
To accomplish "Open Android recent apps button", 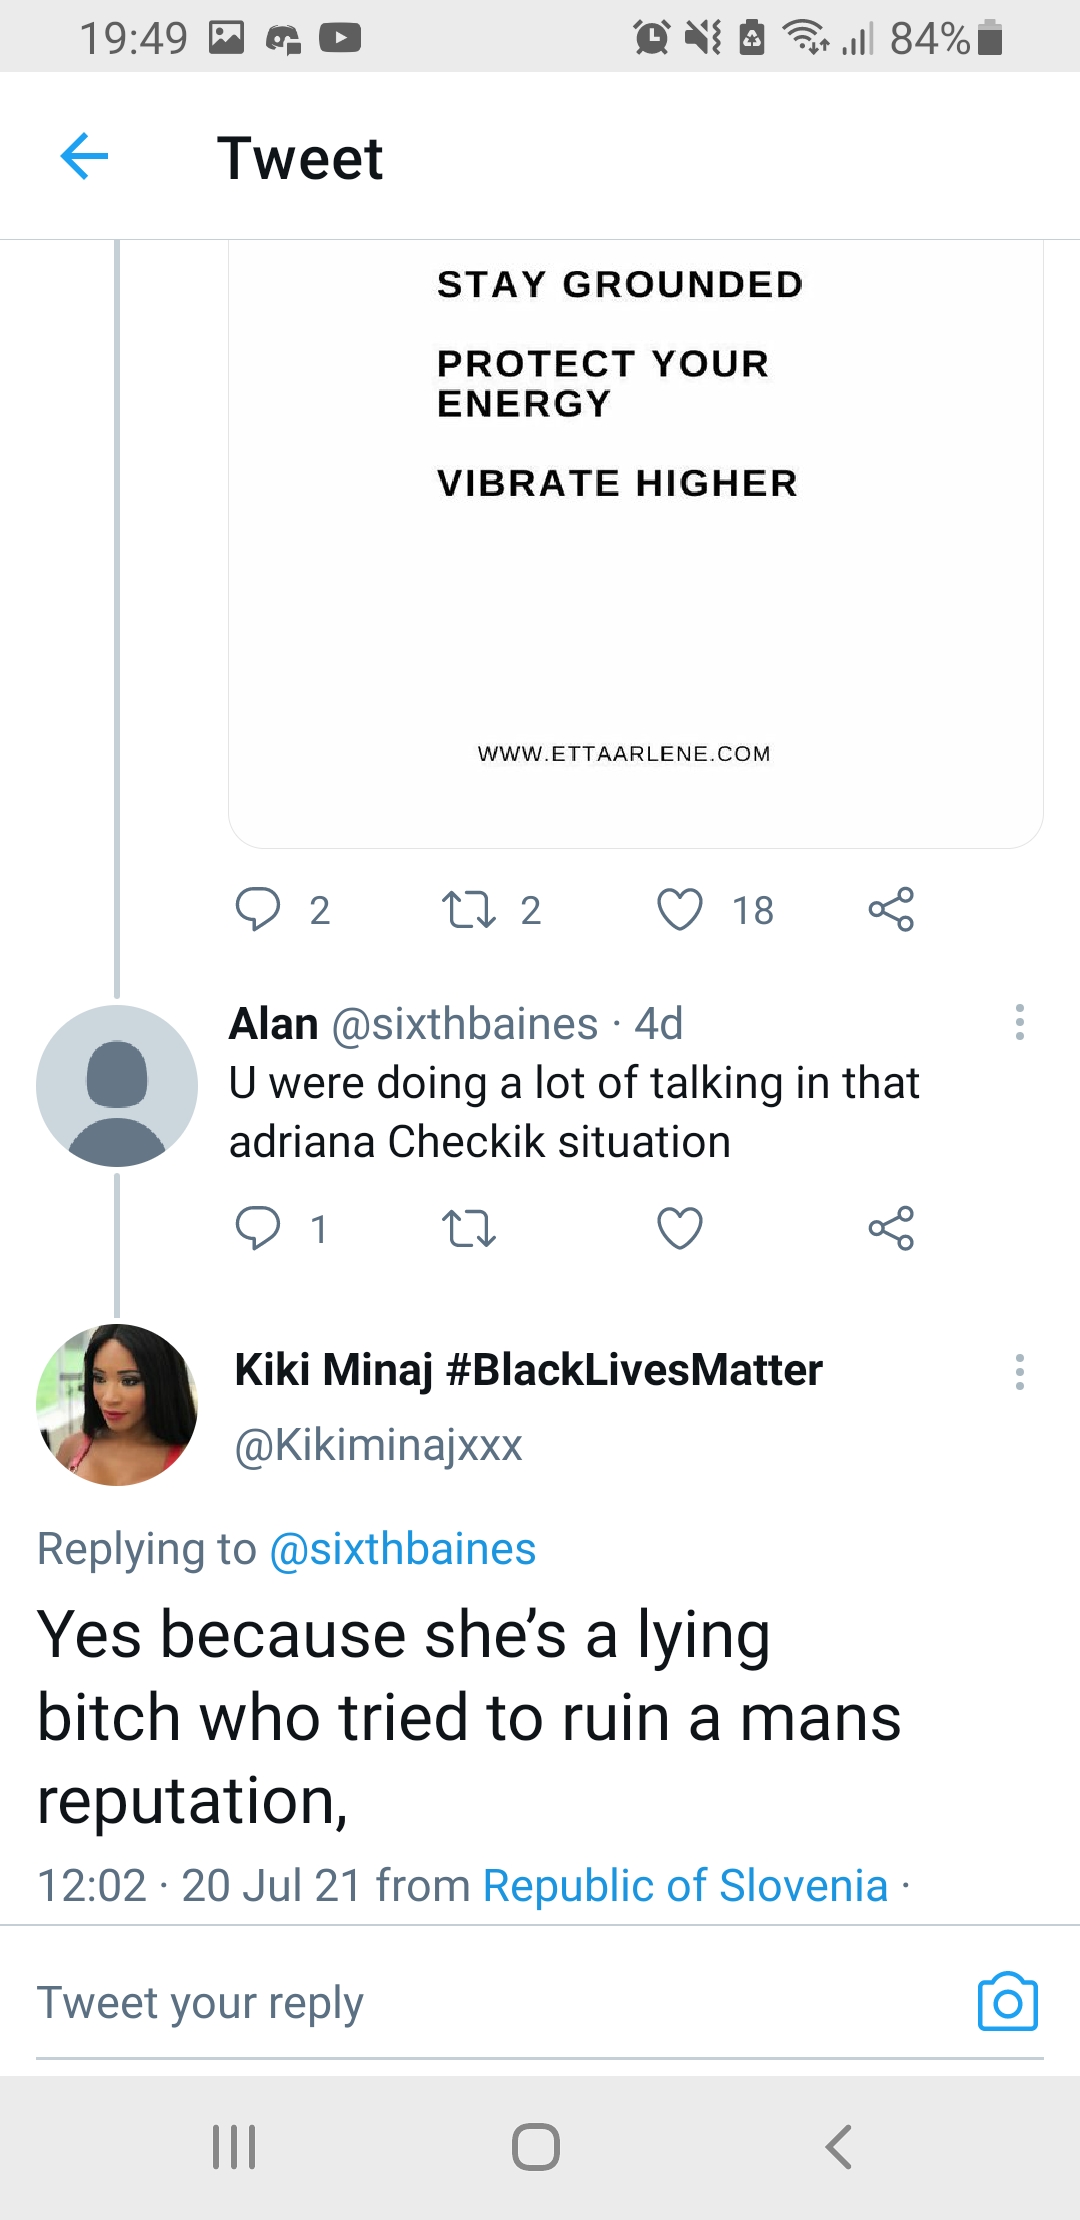I will click(234, 2147).
